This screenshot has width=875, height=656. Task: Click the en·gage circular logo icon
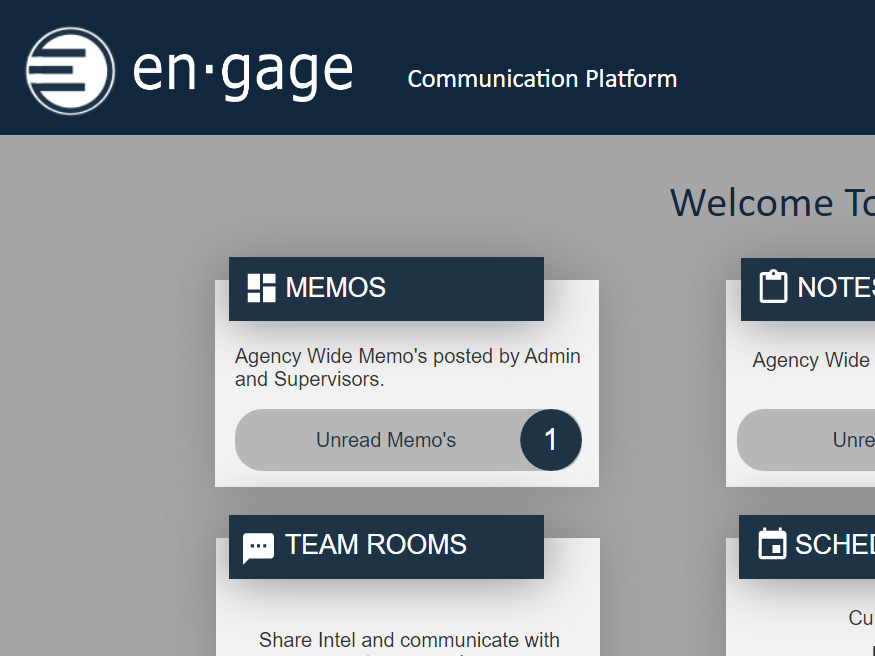(70, 71)
